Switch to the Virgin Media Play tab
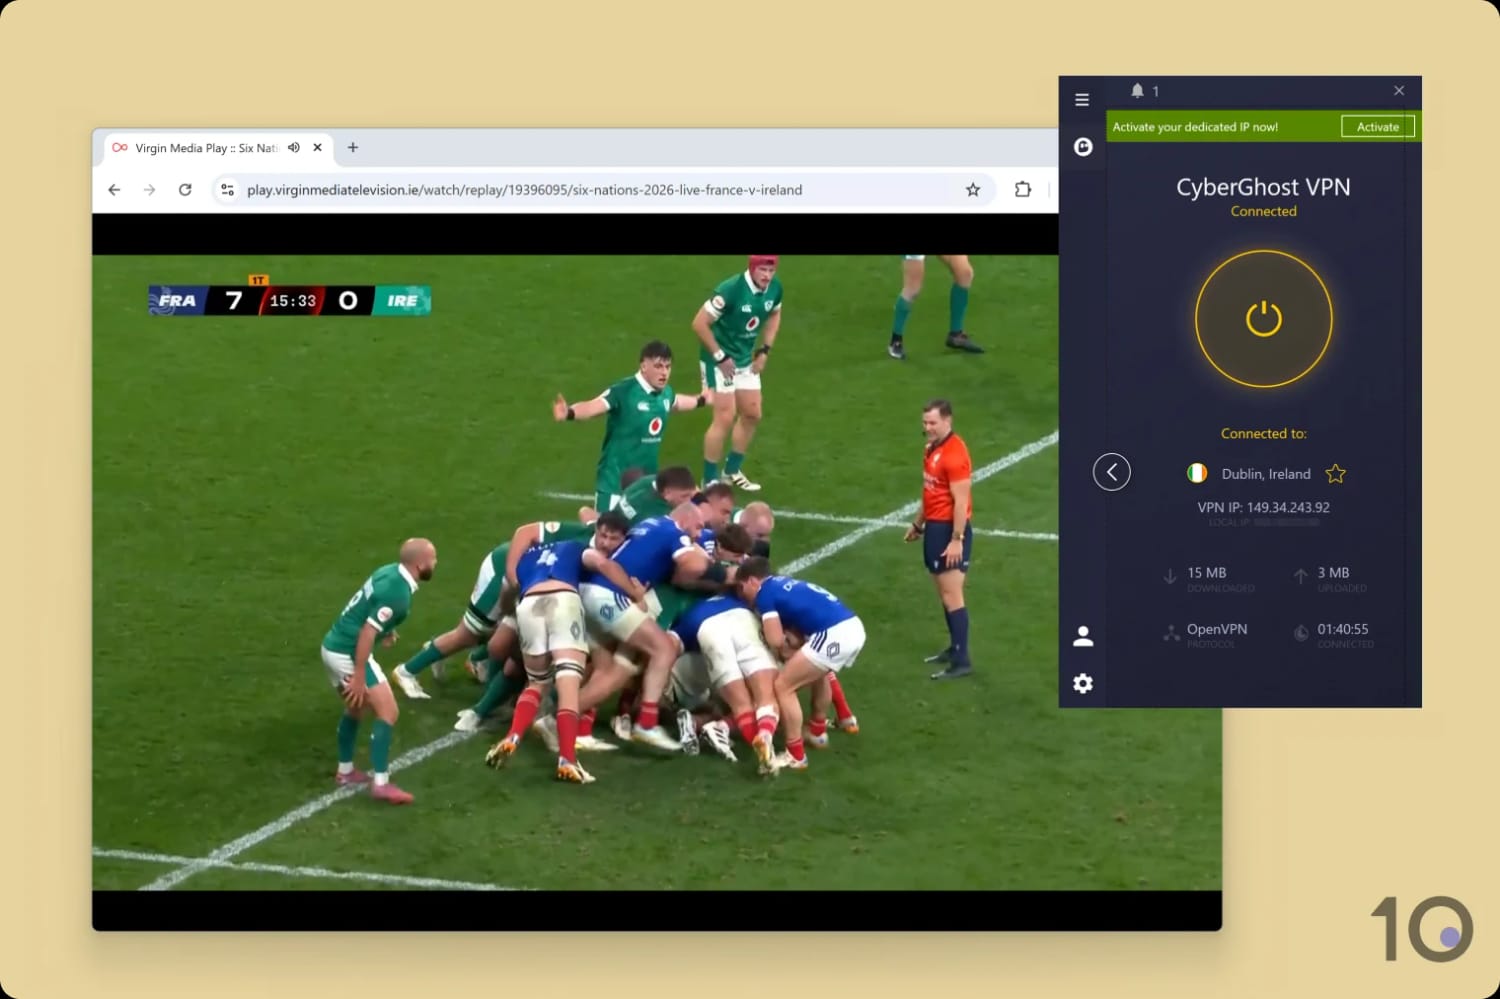Screen dimensions: 1500x999 [200, 147]
